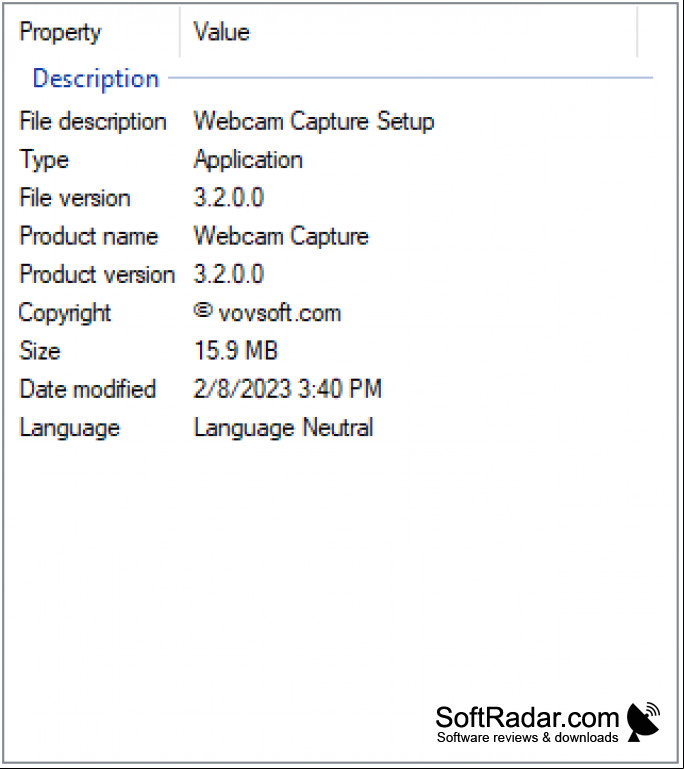This screenshot has height=769, width=684.
Task: Select the 'Application' type value
Action: tap(248, 160)
